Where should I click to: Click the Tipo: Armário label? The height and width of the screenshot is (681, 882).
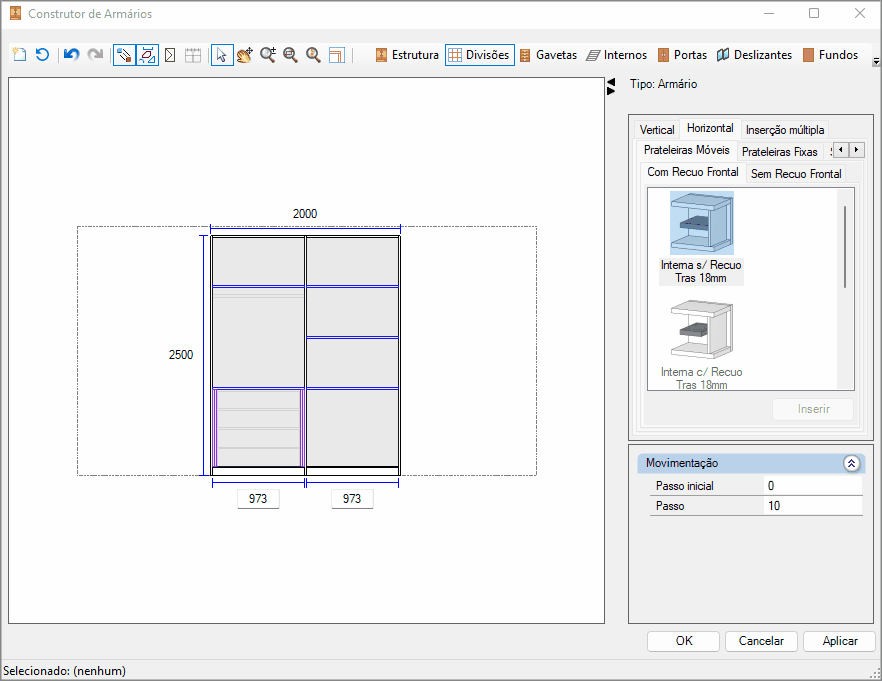tap(663, 84)
